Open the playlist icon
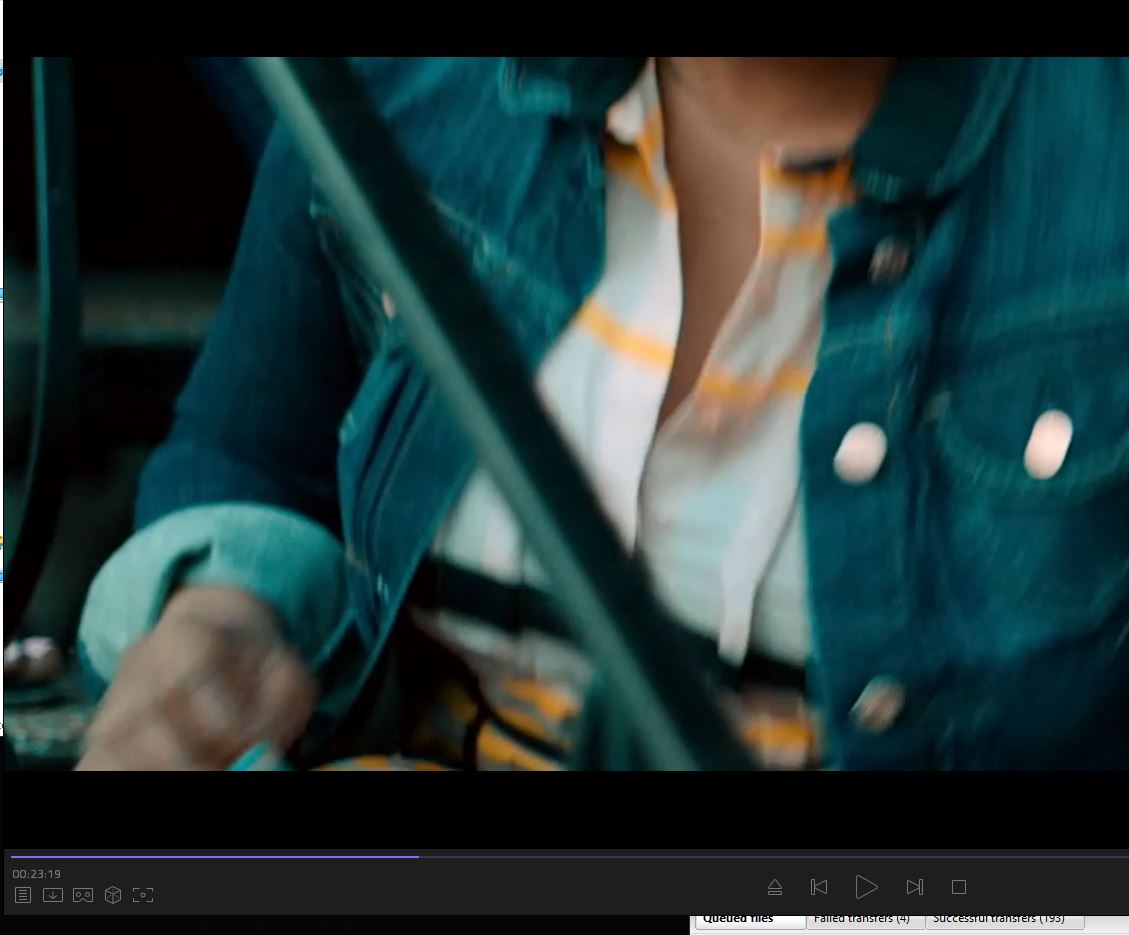Image resolution: width=1129 pixels, height=935 pixels. 23,895
